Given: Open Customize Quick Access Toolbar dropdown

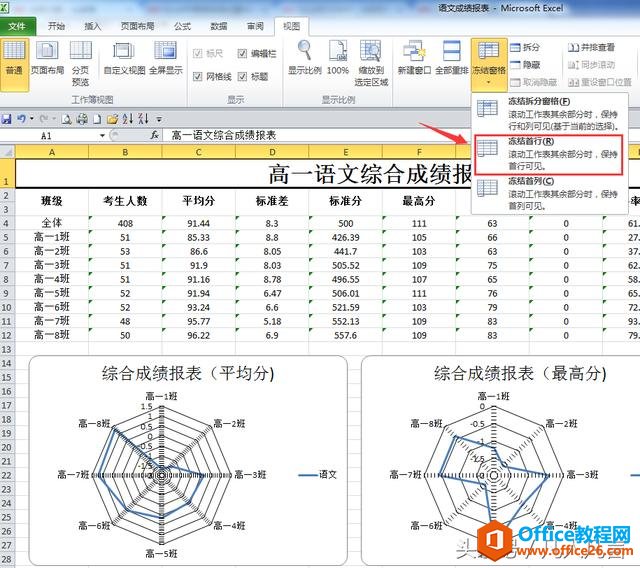Looking at the screenshot, I should (159, 120).
